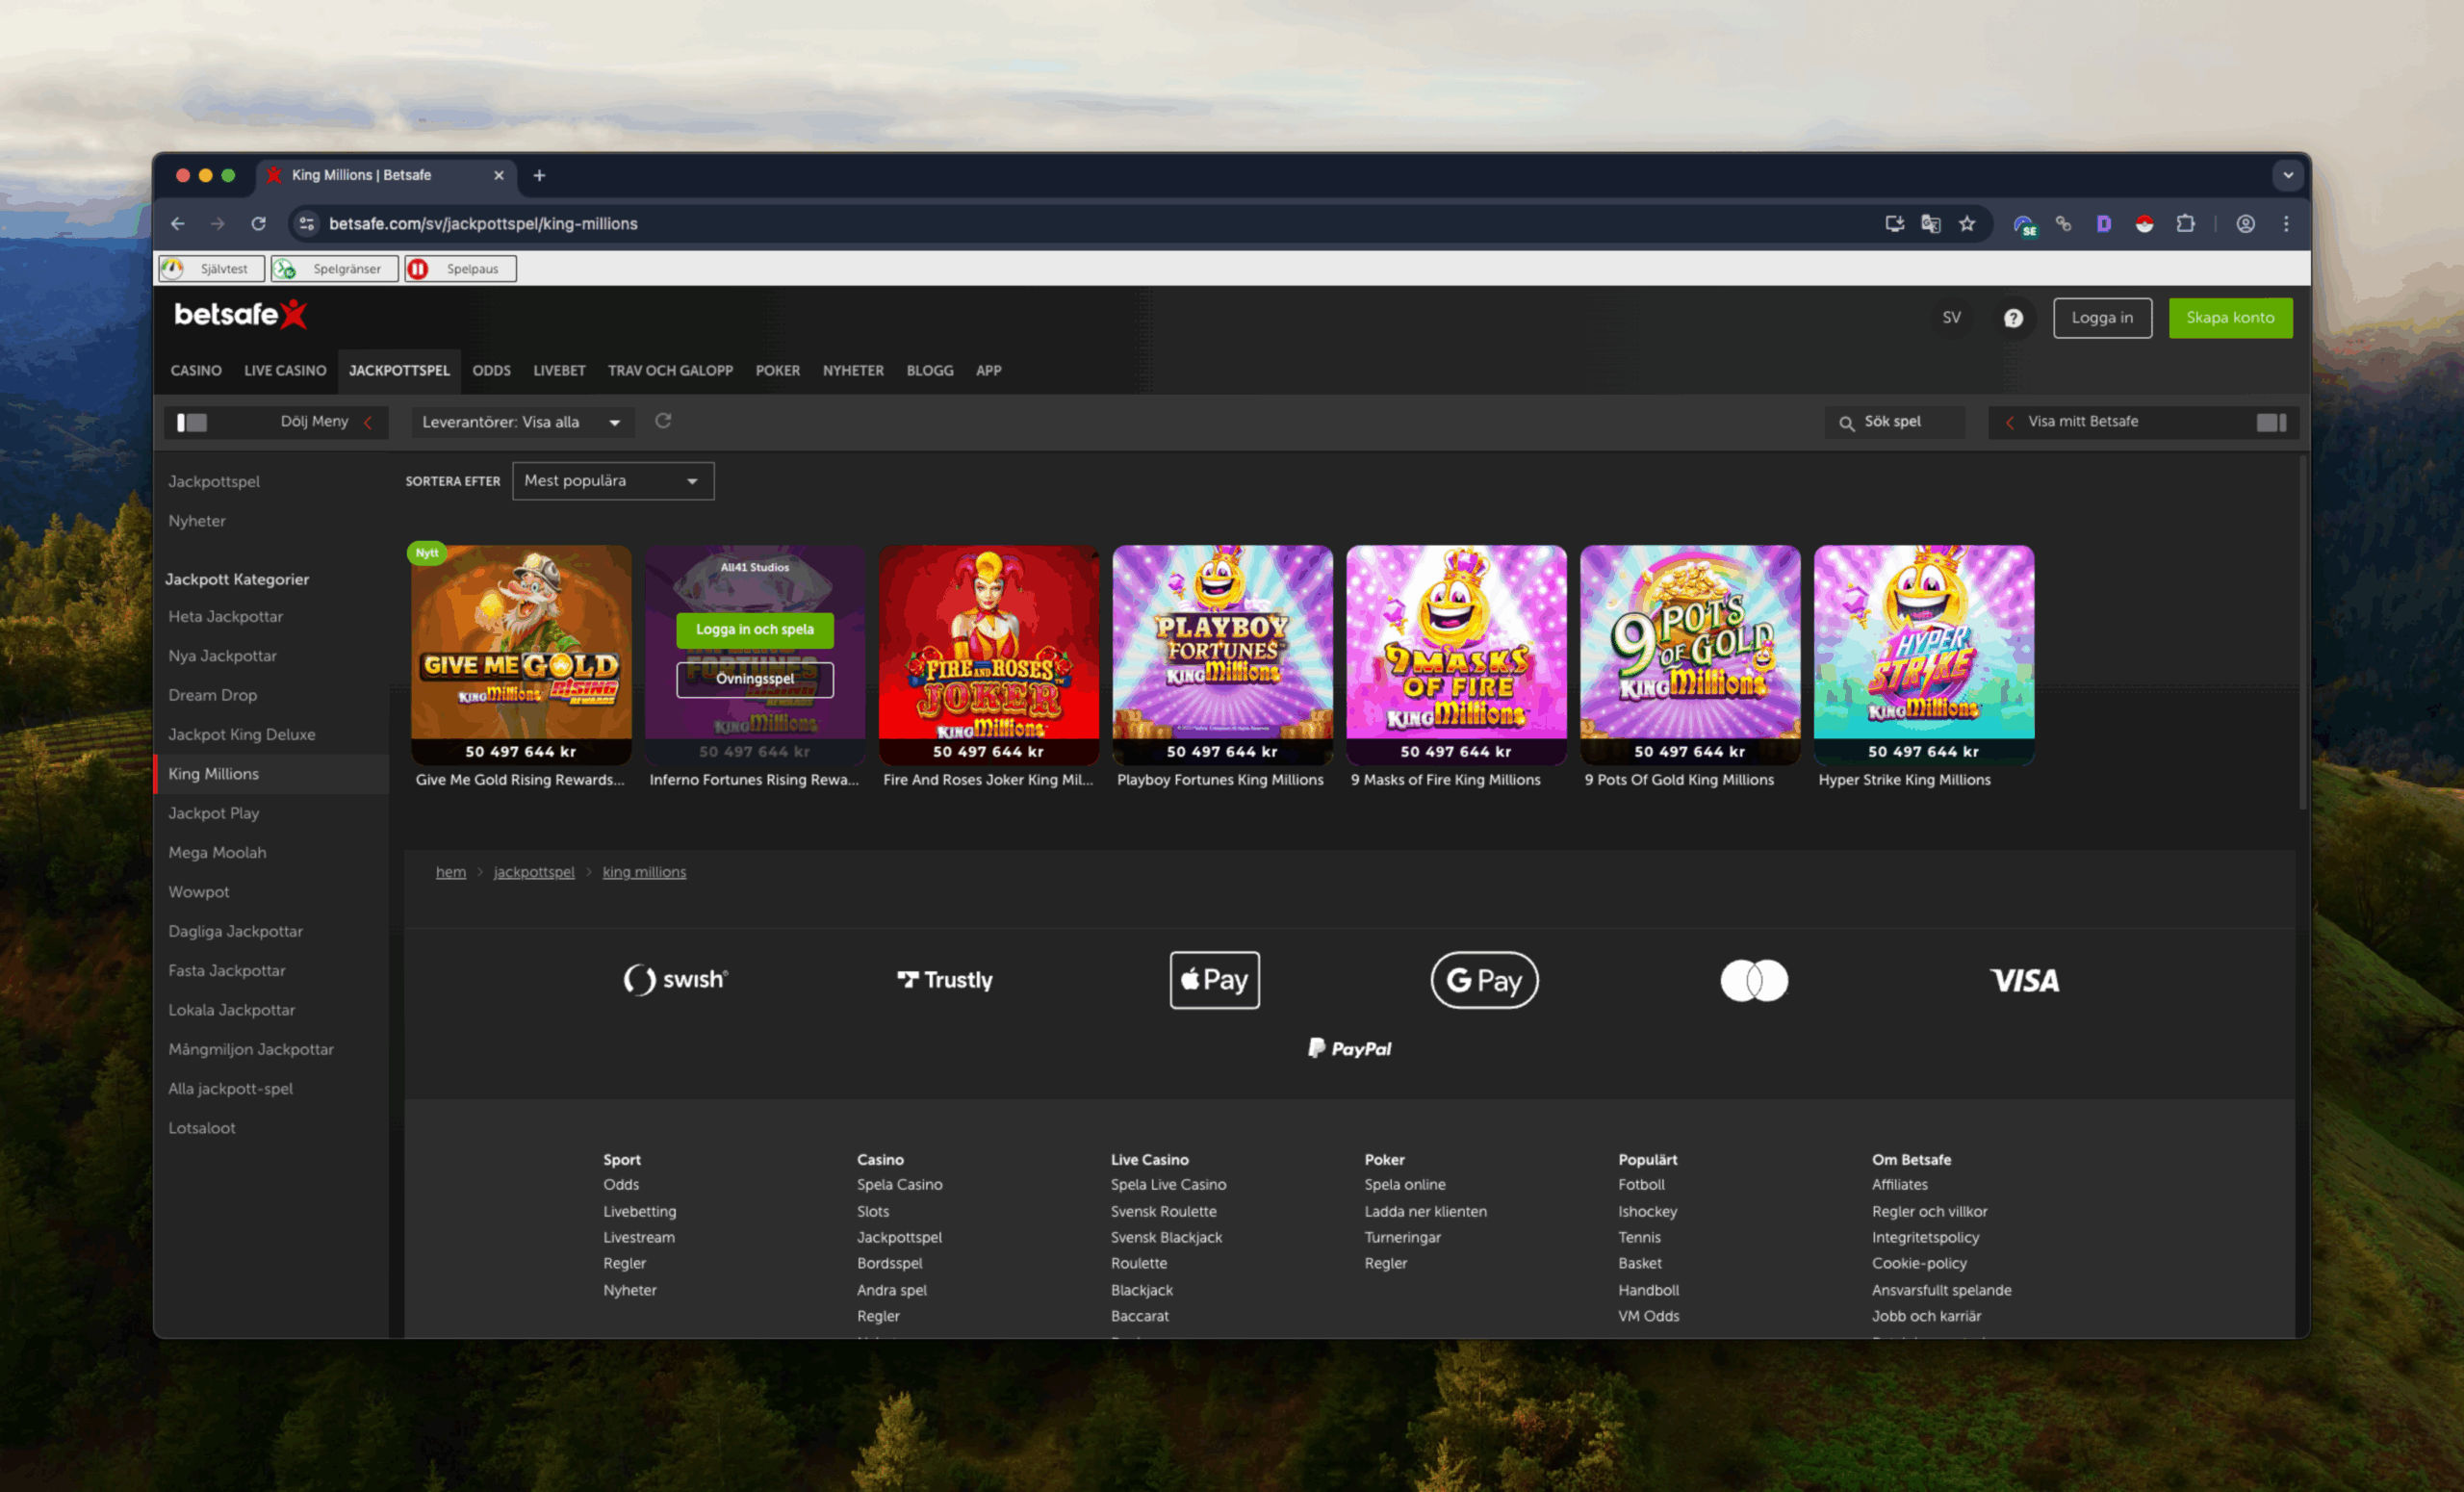Click the Betsafe logo
Image resolution: width=2464 pixels, height=1492 pixels.
coord(240,315)
